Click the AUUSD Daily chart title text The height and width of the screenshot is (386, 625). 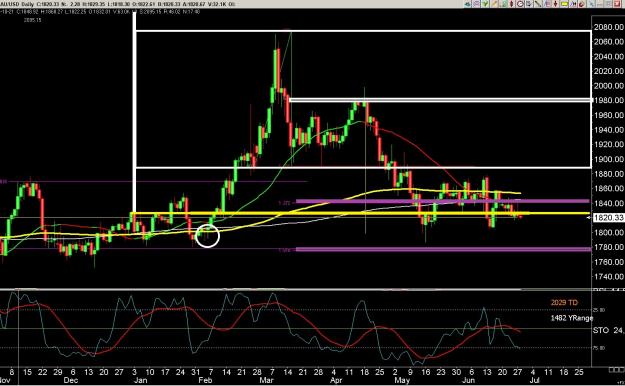click(17, 4)
